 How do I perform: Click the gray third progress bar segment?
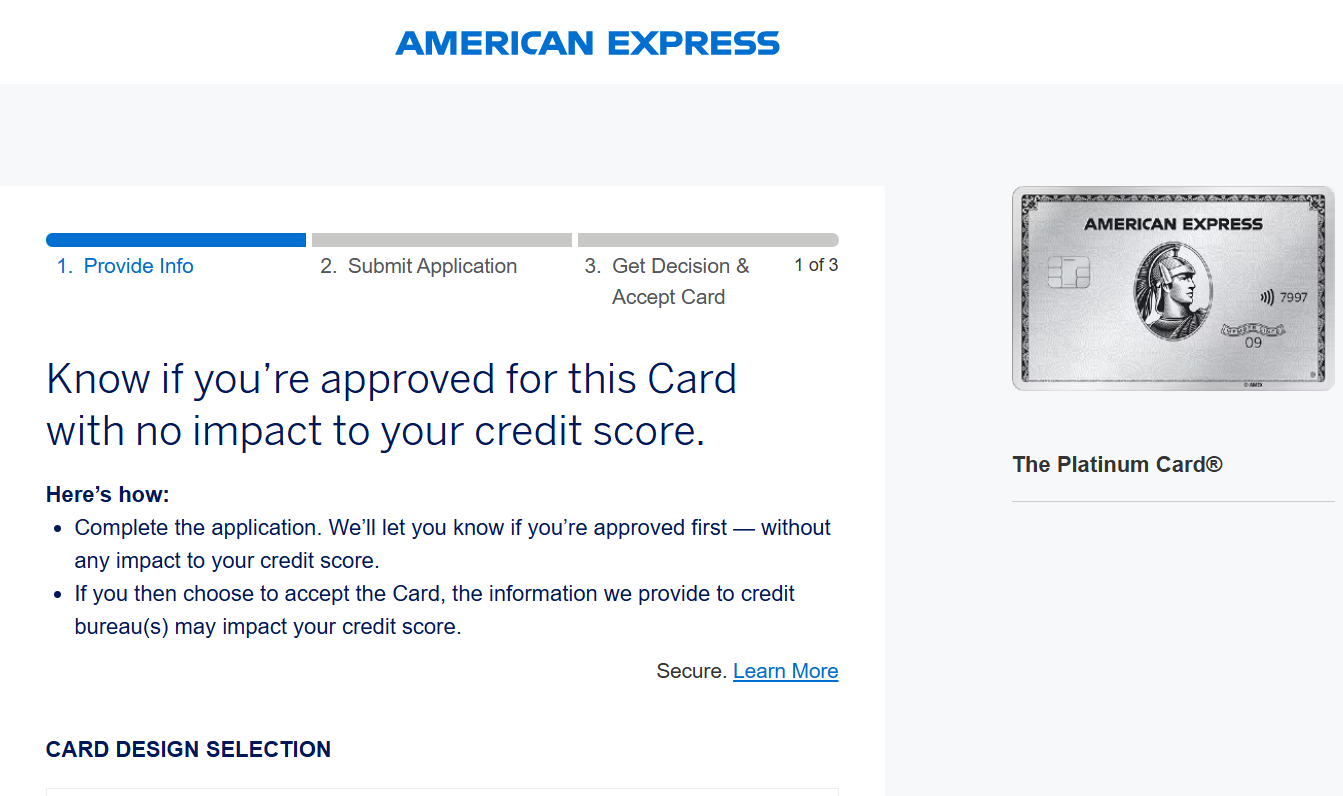tap(708, 240)
